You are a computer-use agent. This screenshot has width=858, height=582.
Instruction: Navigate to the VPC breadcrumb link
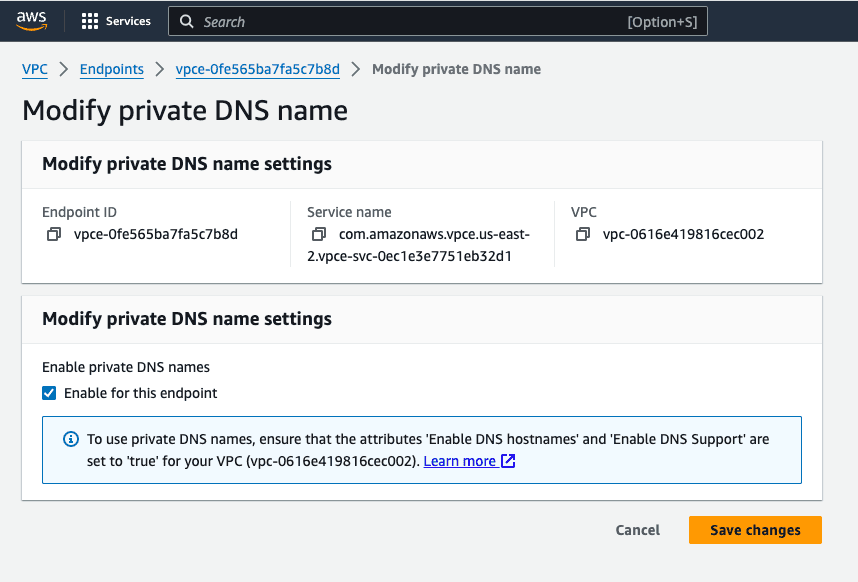(34, 70)
